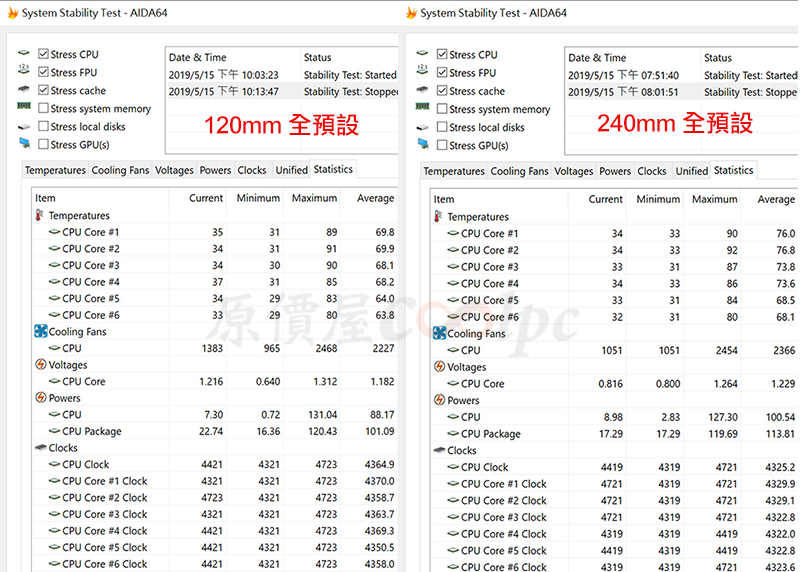
Task: Click chip icon beside Clocks in left window
Action: [41, 447]
